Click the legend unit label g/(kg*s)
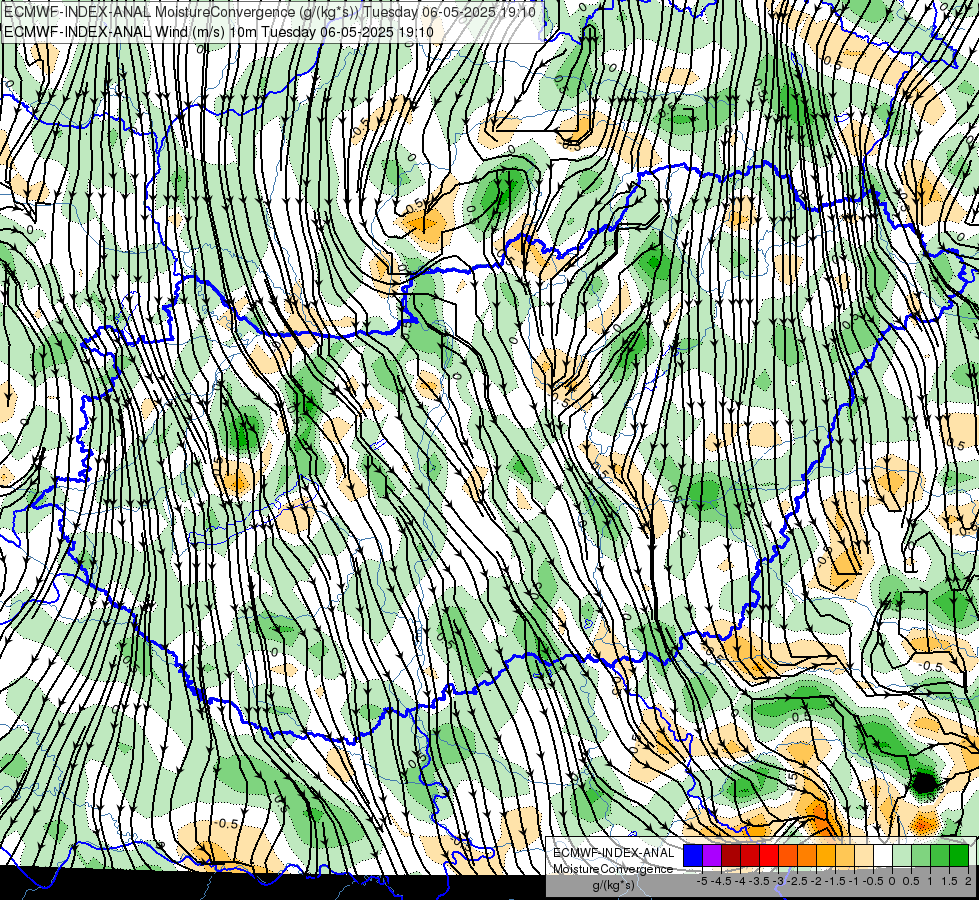The height and width of the screenshot is (900, 979). click(614, 886)
